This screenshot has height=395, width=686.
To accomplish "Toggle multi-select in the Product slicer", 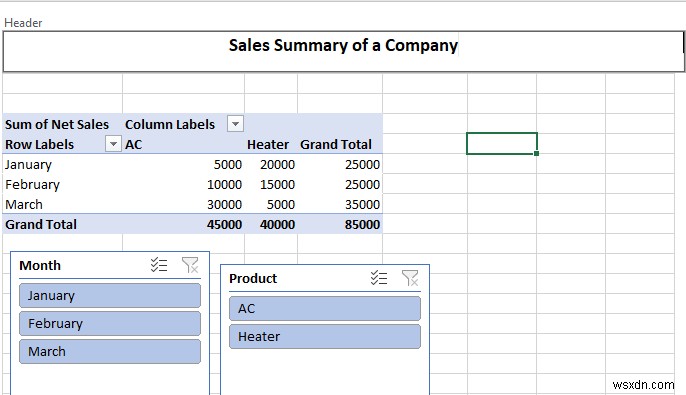I will (378, 278).
